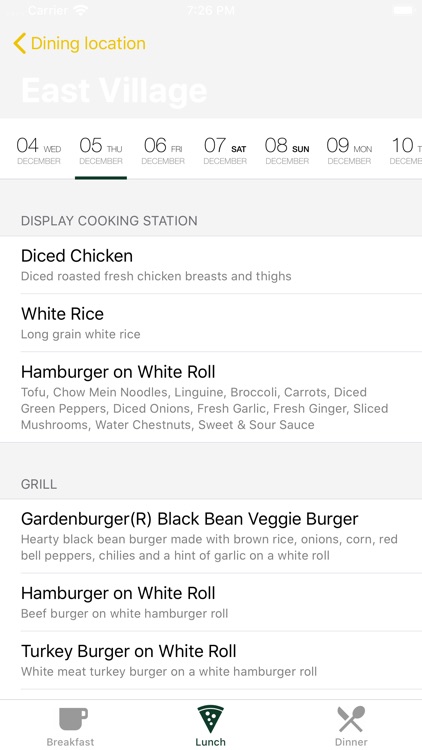This screenshot has height=750, width=422.
Task: Select 04 WED December date
Action: pyautogui.click(x=39, y=150)
